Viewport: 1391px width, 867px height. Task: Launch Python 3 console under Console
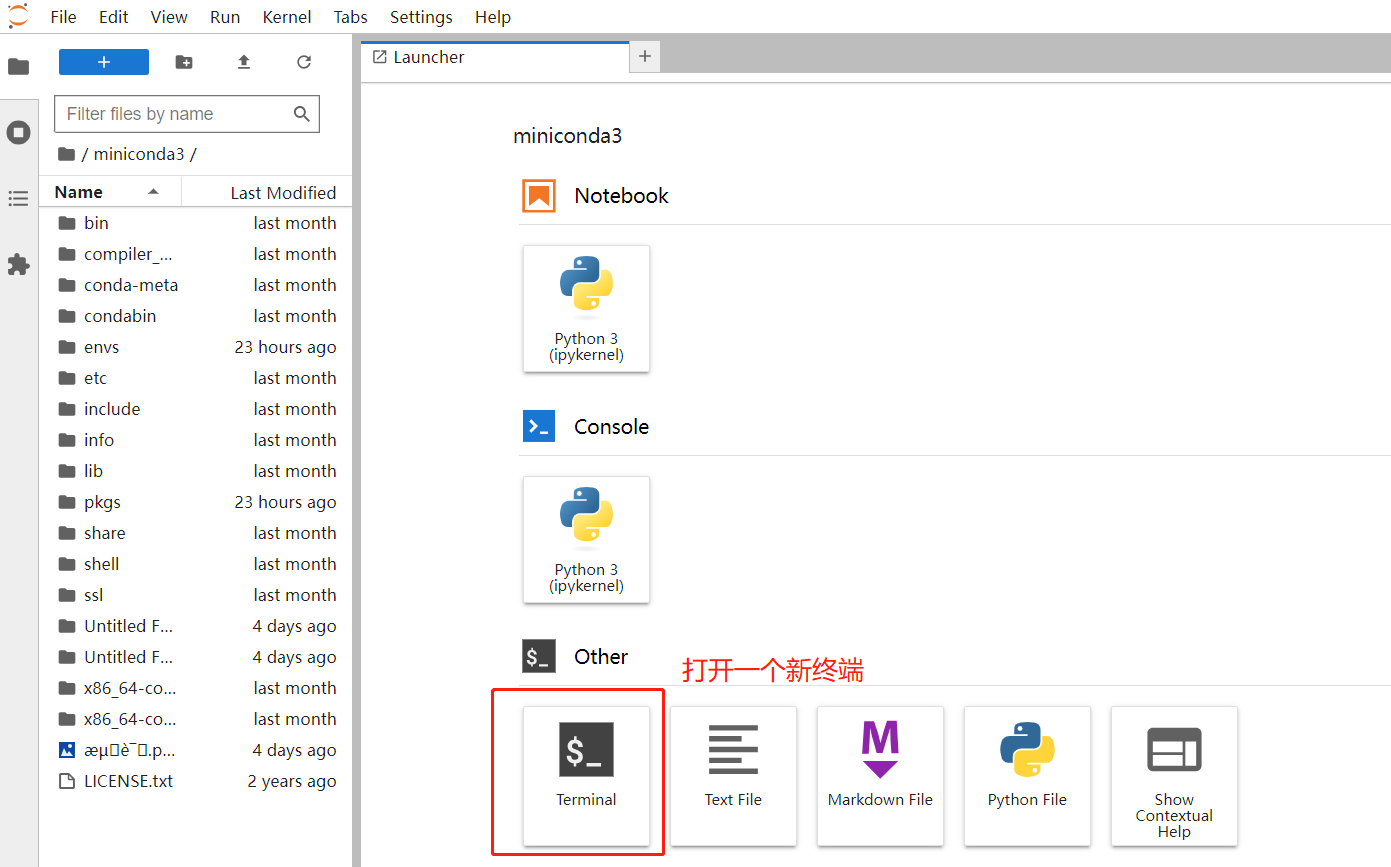[586, 540]
